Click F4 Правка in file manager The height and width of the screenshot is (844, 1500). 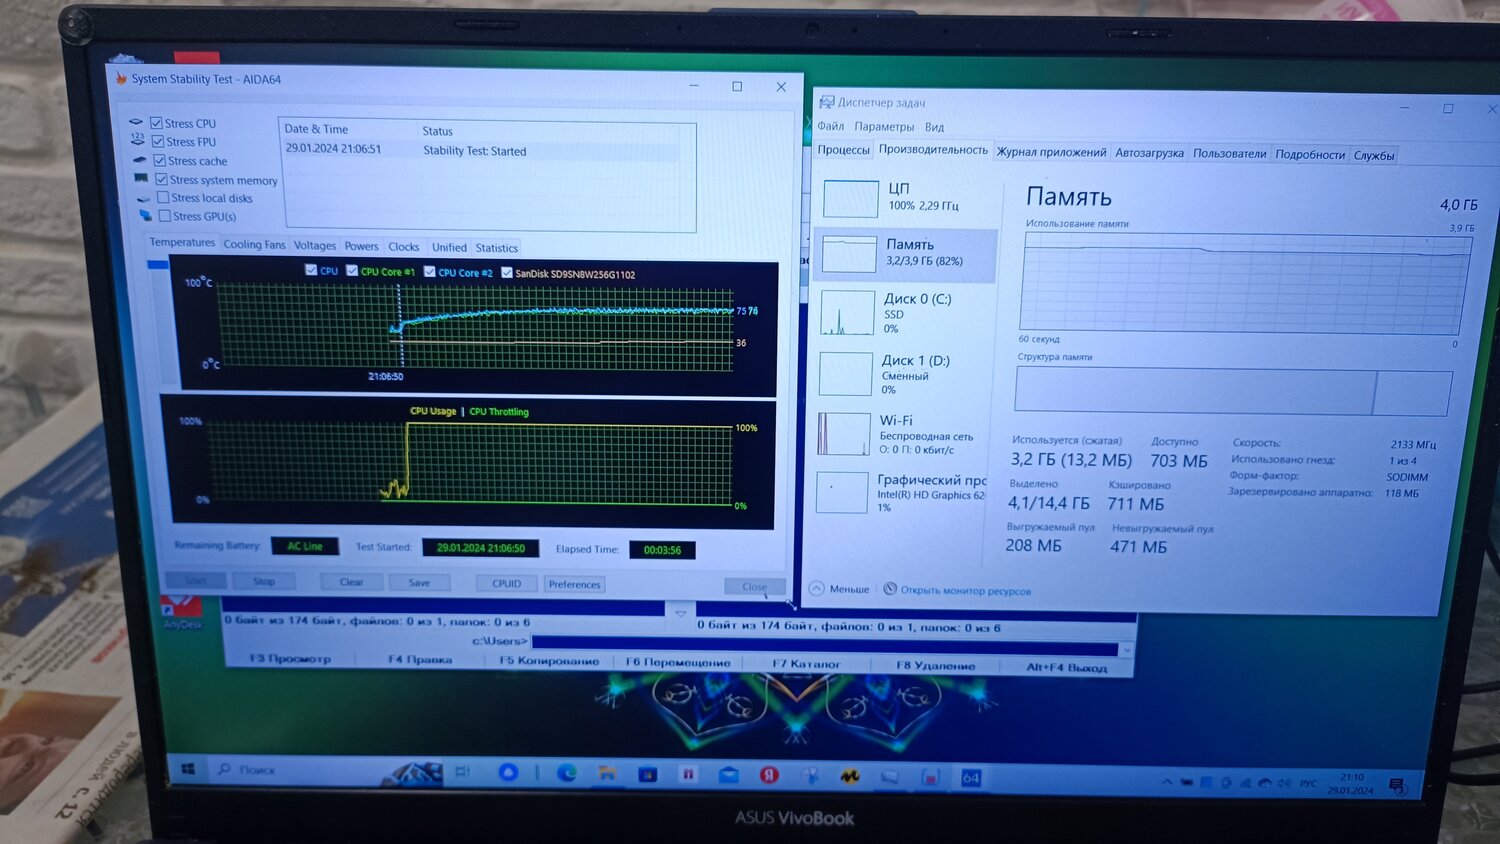[420, 659]
